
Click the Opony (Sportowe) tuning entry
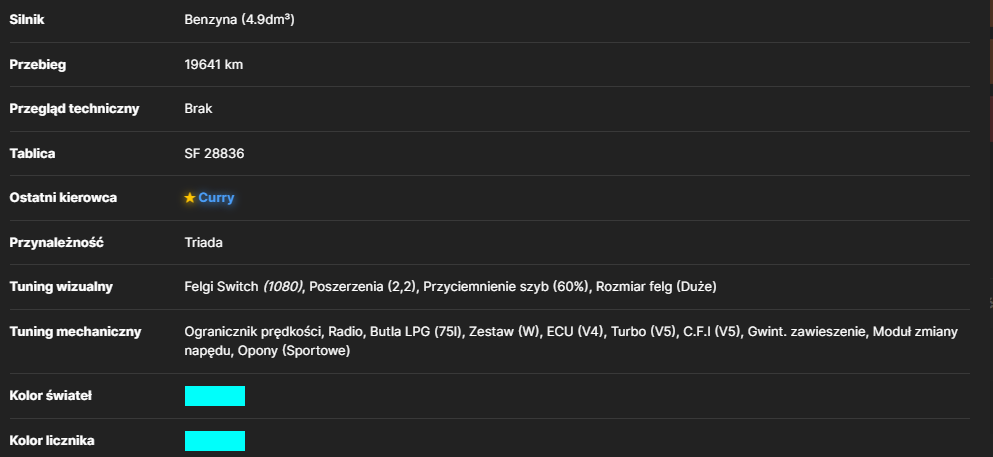pyautogui.click(x=294, y=351)
